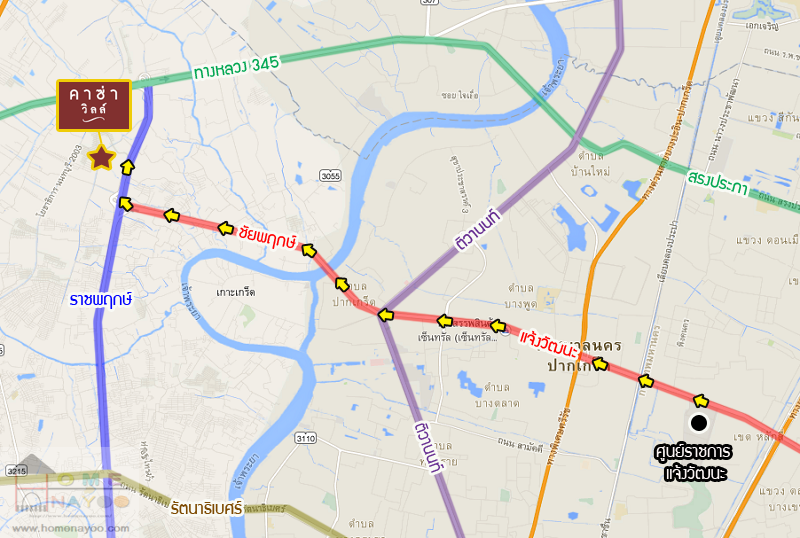Click the ศูนย์ราชการ แจ้งวัฒนะ label
The image size is (800, 538).
click(x=694, y=462)
